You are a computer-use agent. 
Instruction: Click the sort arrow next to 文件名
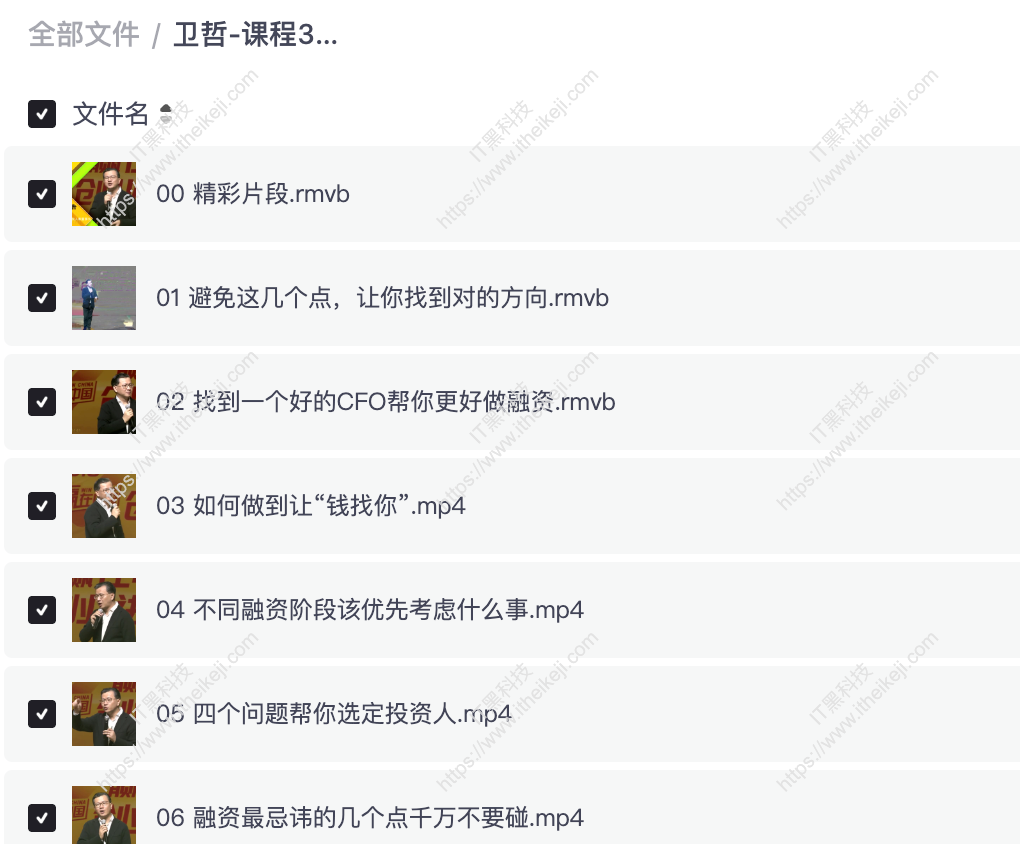pyautogui.click(x=166, y=115)
